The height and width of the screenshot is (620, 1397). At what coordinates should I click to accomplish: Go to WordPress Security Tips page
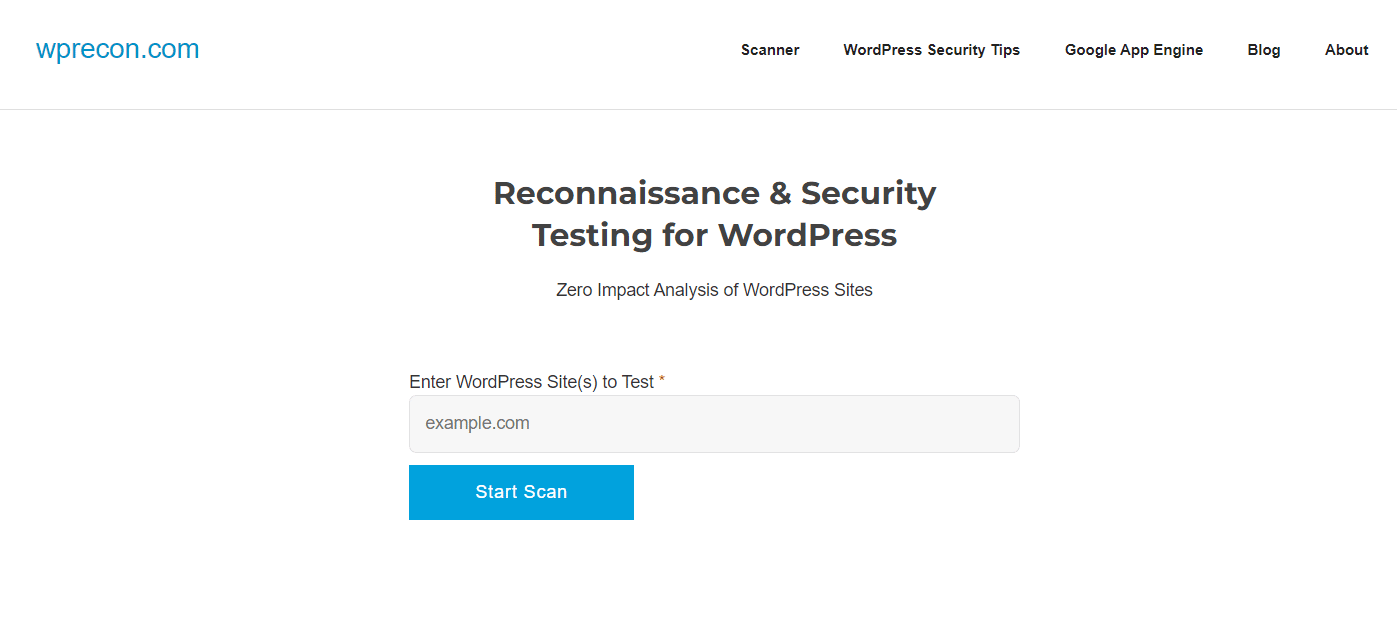pyautogui.click(x=931, y=50)
